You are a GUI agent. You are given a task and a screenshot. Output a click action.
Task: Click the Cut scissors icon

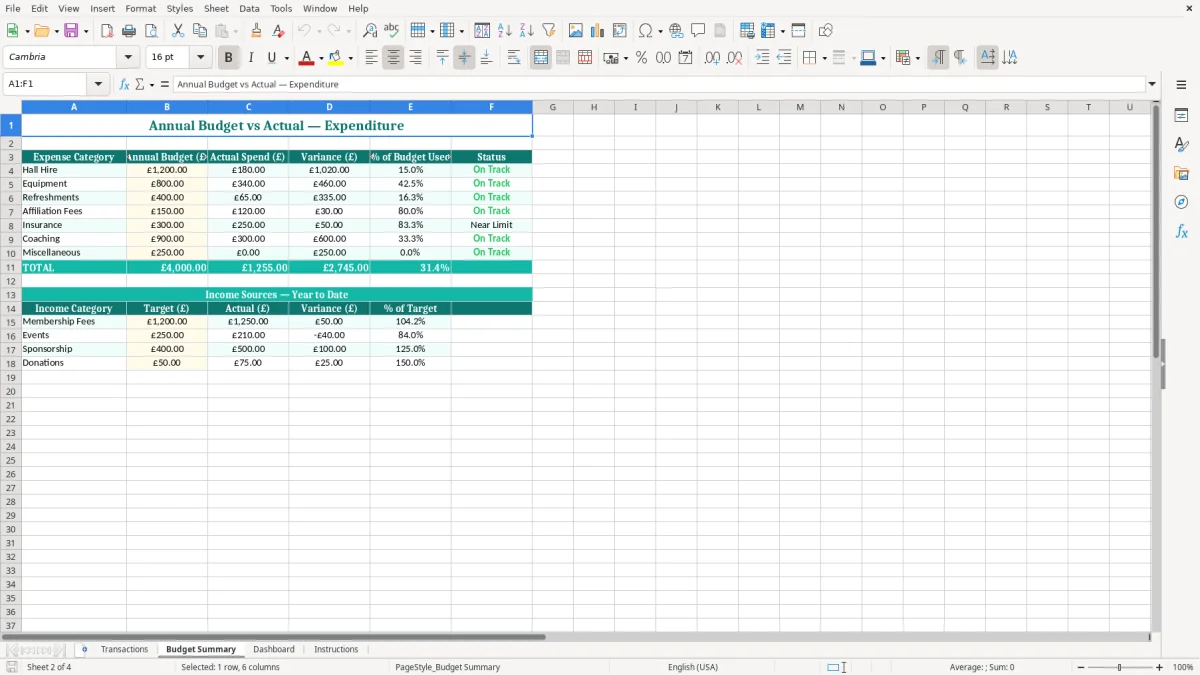click(x=178, y=31)
